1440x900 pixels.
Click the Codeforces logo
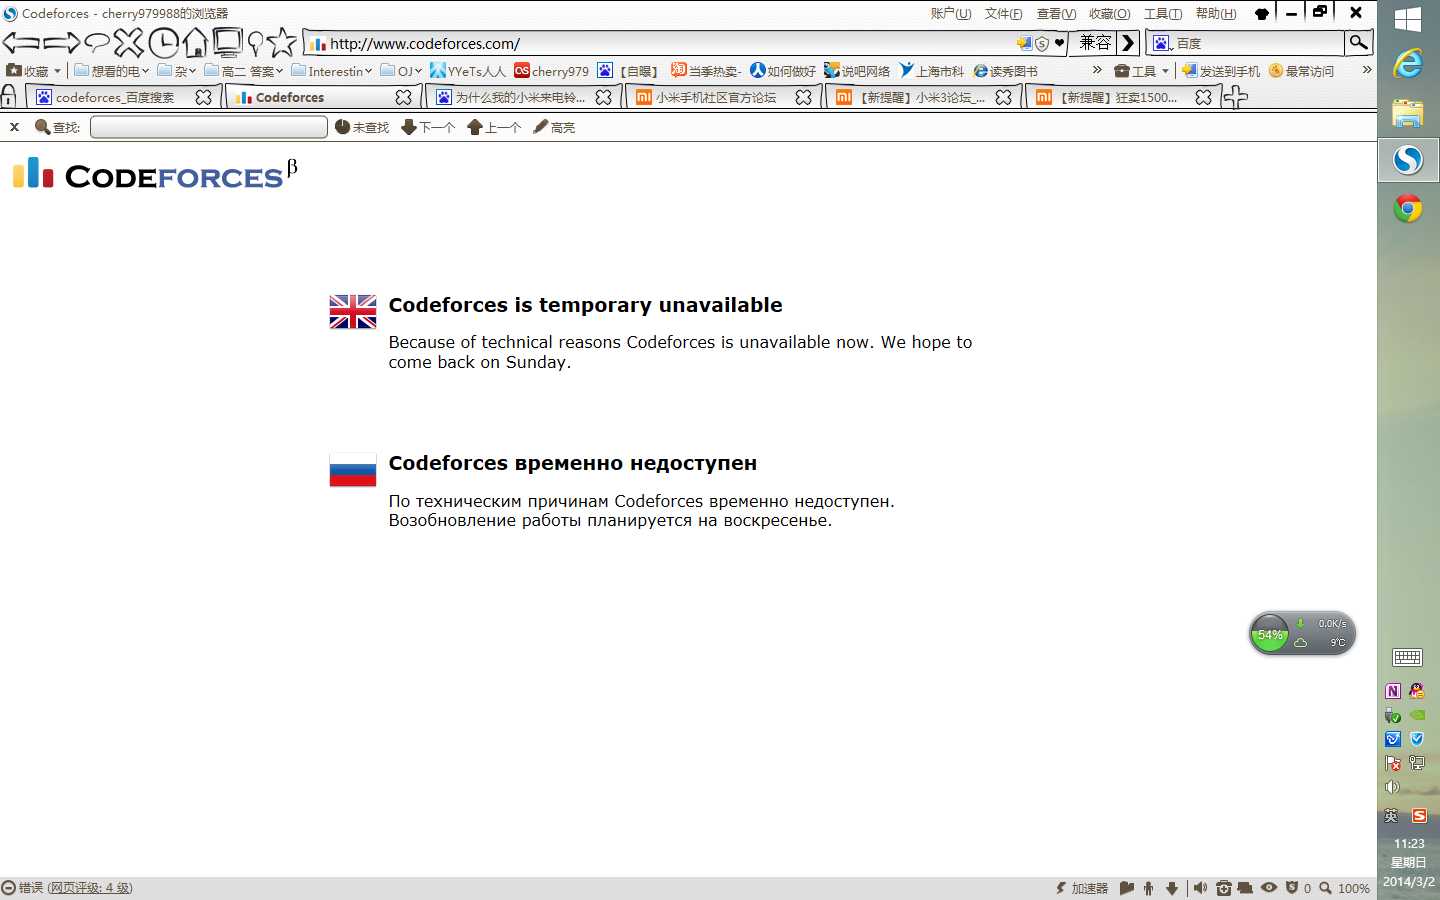(x=155, y=173)
